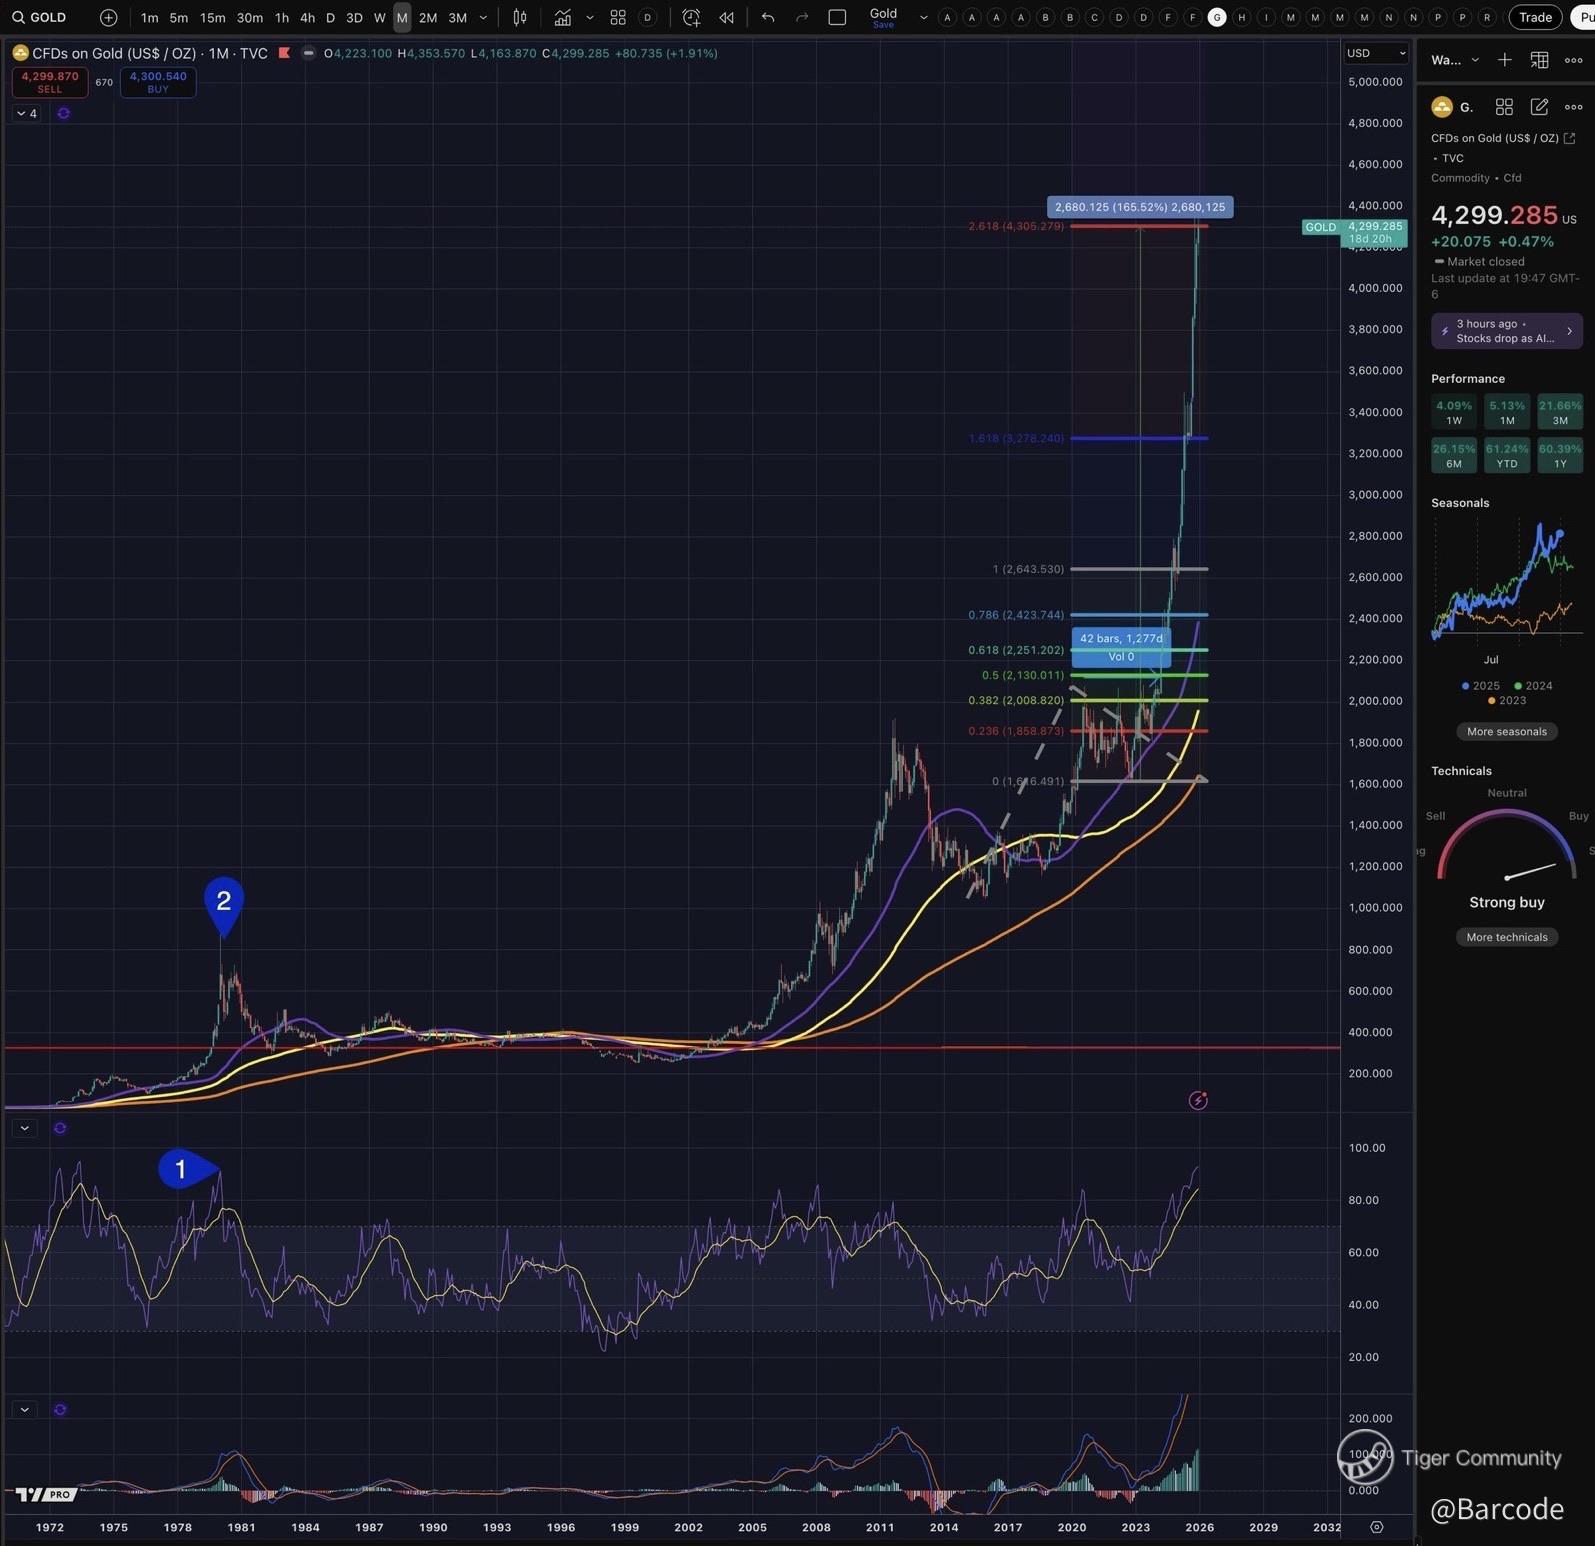1595x1546 pixels.
Task: Switch to the I layout circle
Action: pos(1266,17)
